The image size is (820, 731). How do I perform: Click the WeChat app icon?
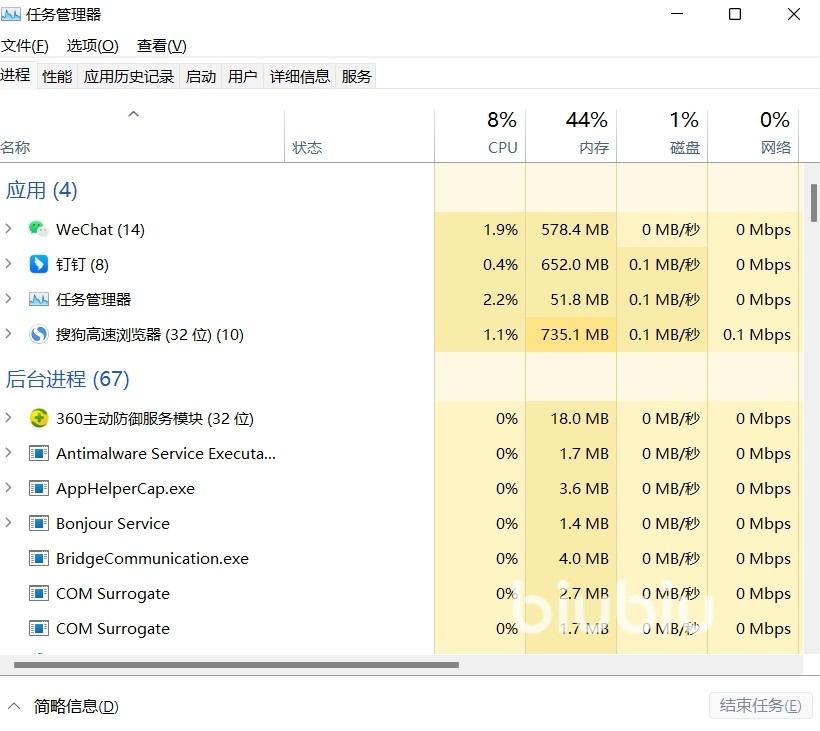(38, 229)
